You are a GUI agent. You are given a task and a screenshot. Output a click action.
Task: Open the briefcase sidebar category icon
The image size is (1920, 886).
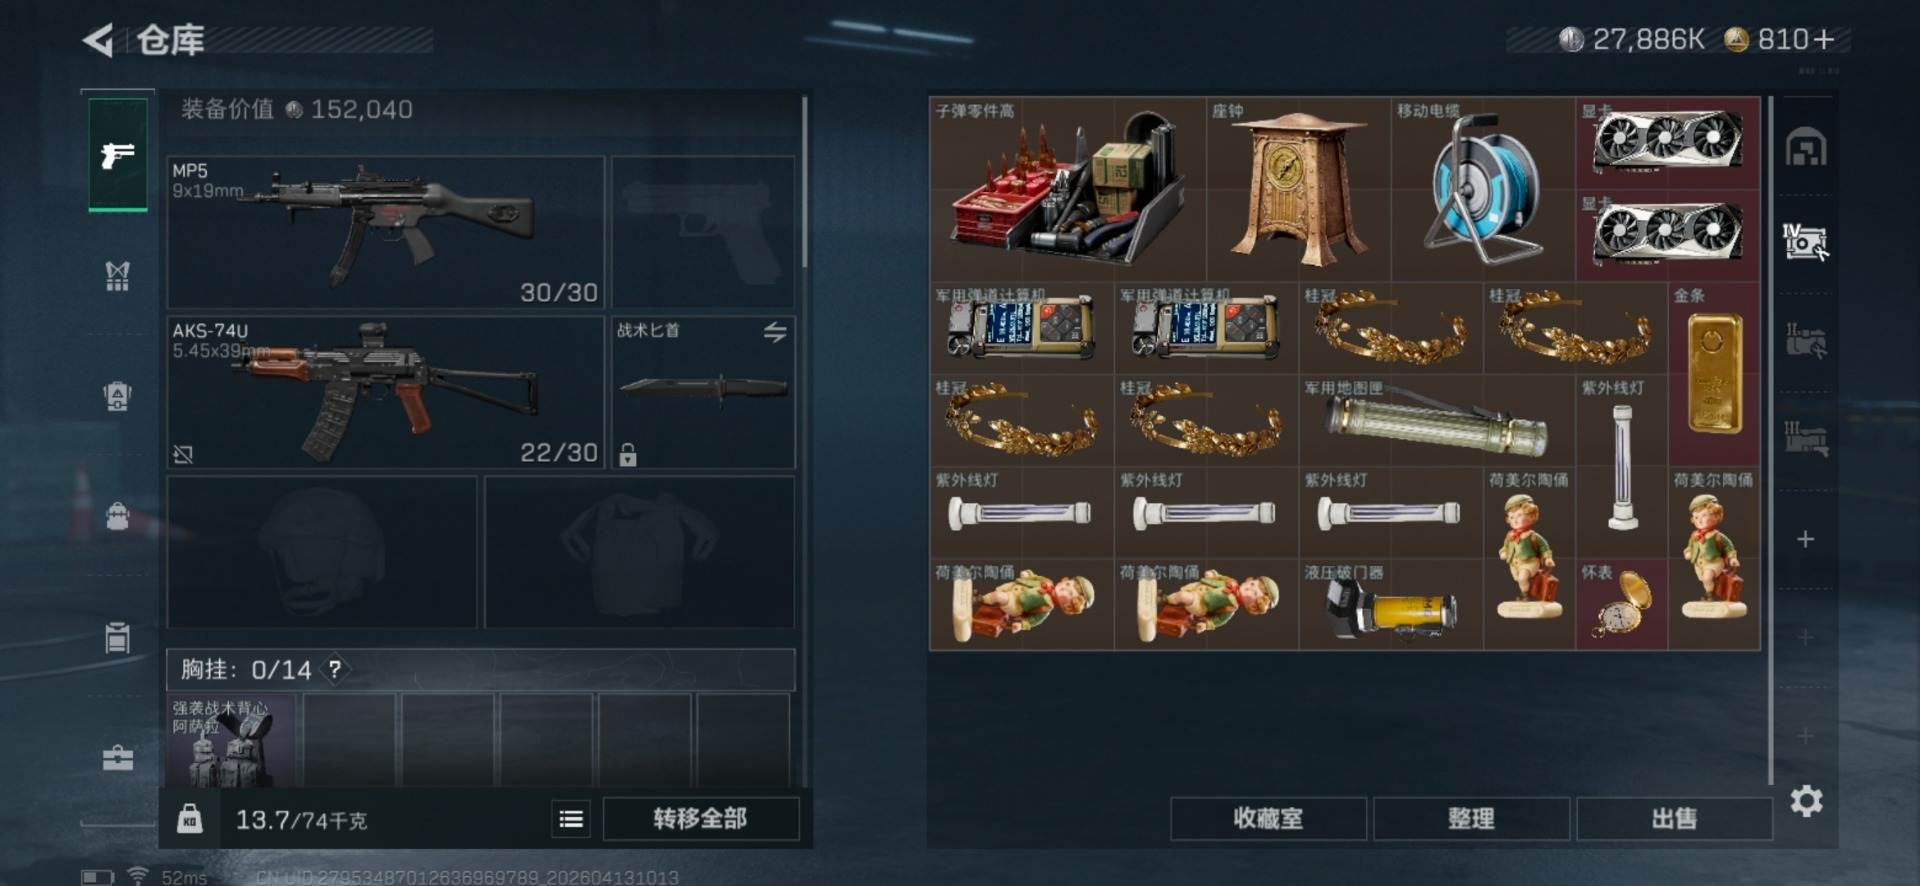coord(118,757)
